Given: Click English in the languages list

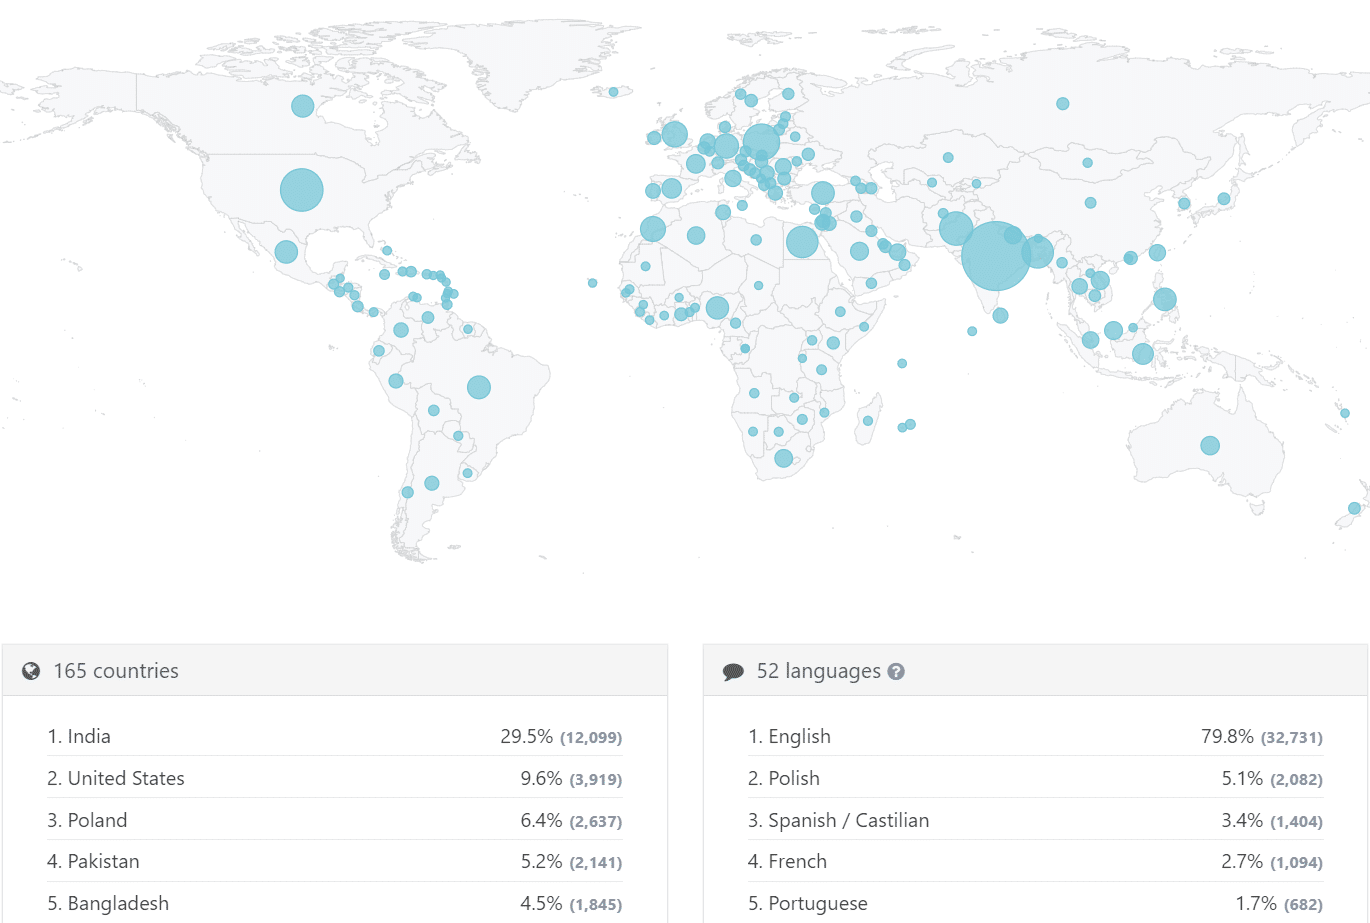Looking at the screenshot, I should (799, 737).
